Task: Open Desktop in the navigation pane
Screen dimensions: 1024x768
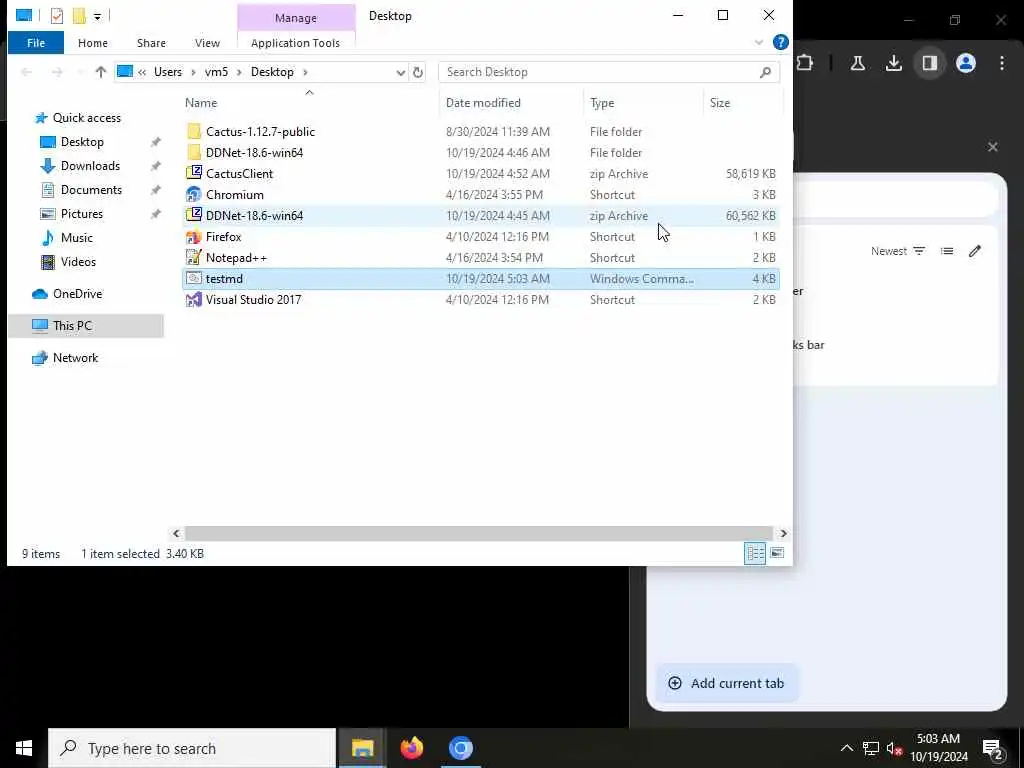Action: click(82, 142)
